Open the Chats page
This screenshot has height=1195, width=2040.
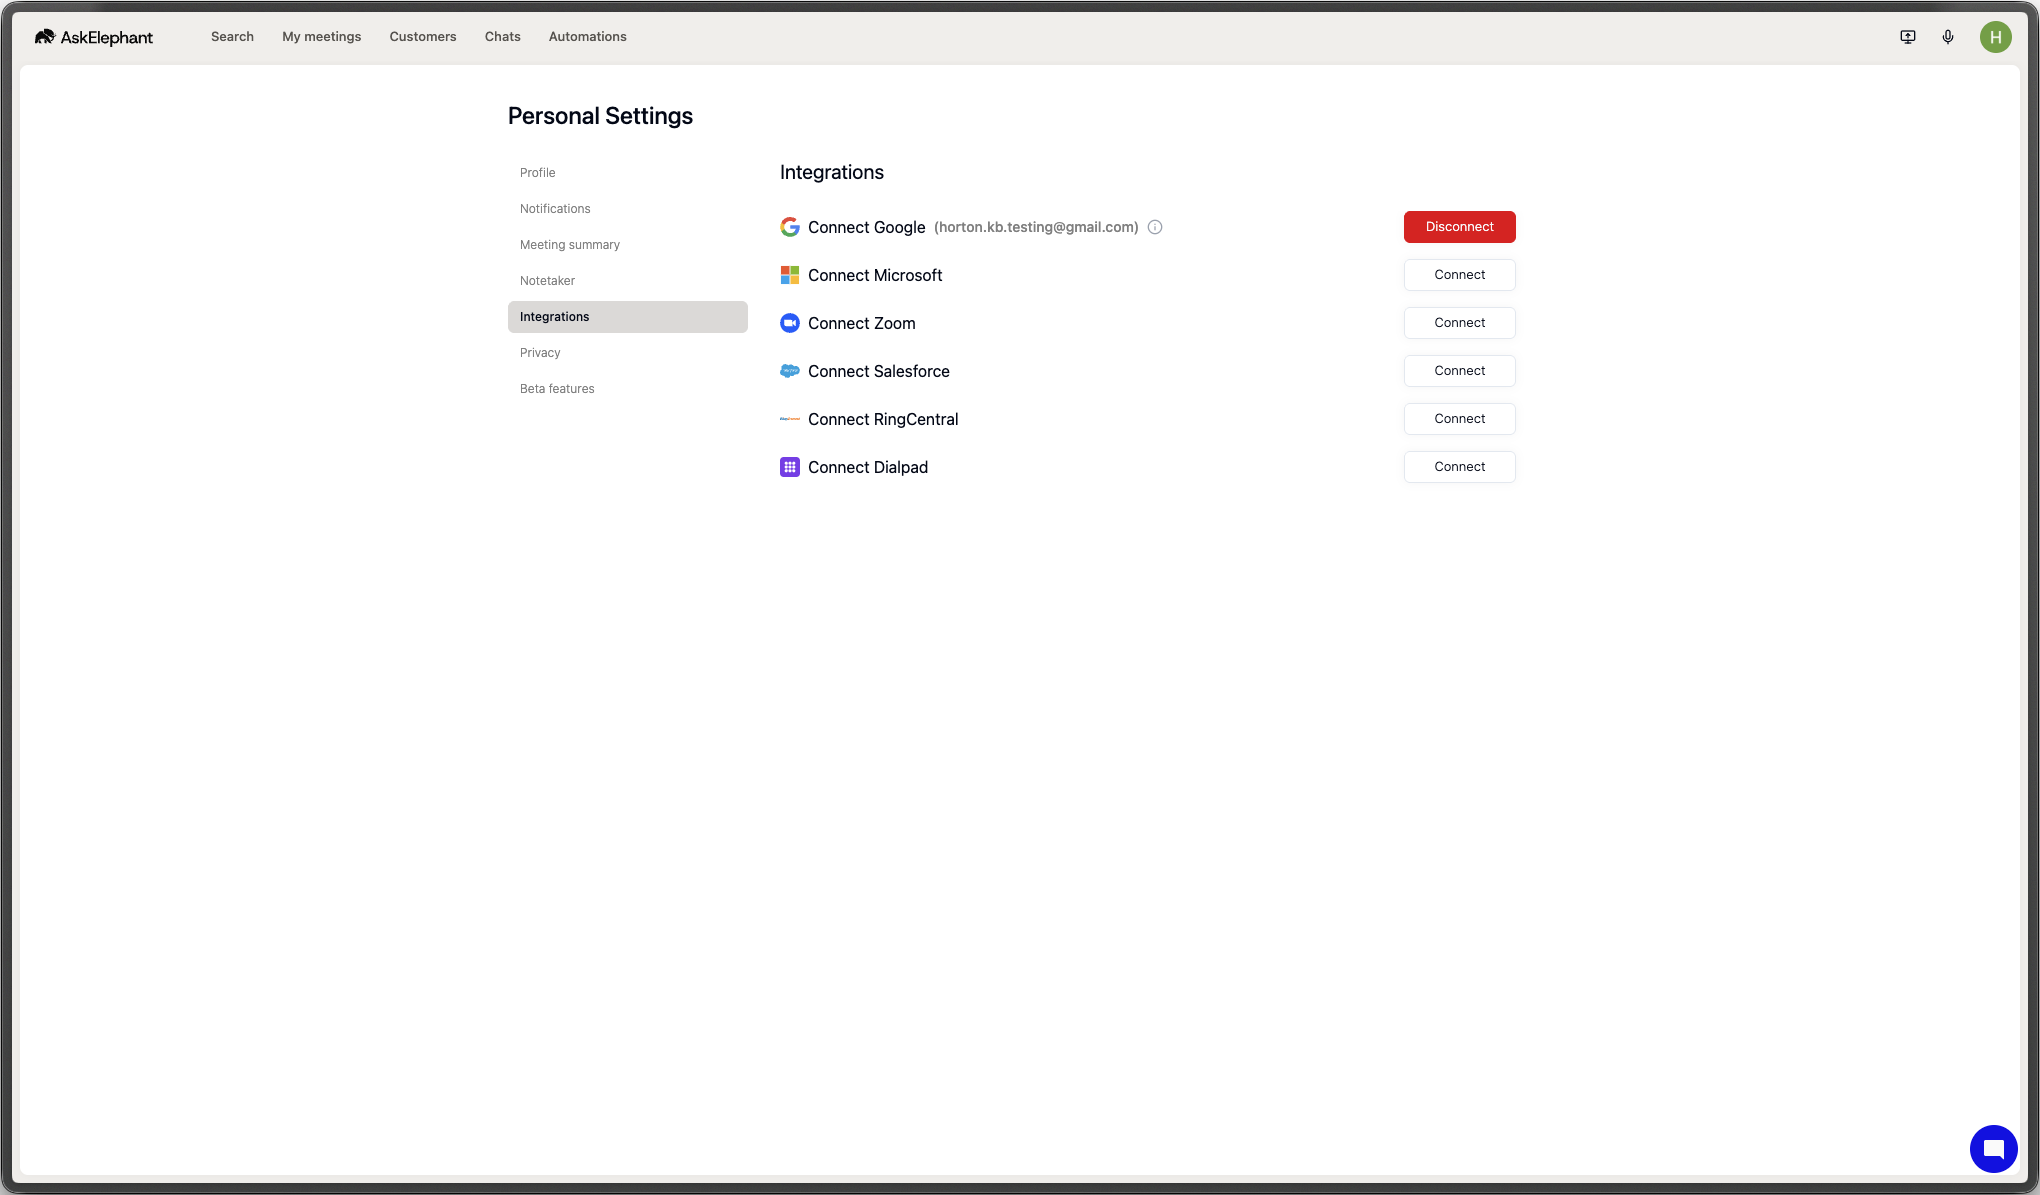pos(503,37)
